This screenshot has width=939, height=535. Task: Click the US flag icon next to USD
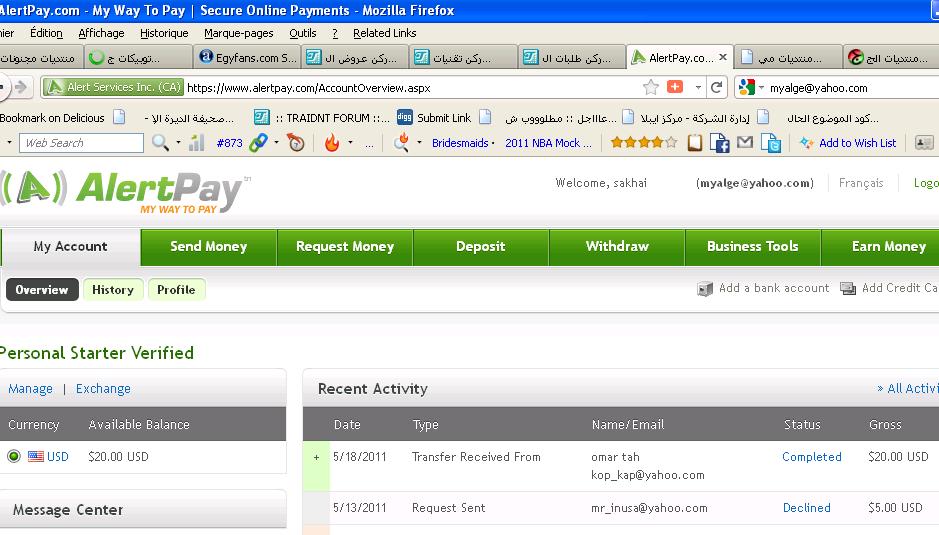36,457
